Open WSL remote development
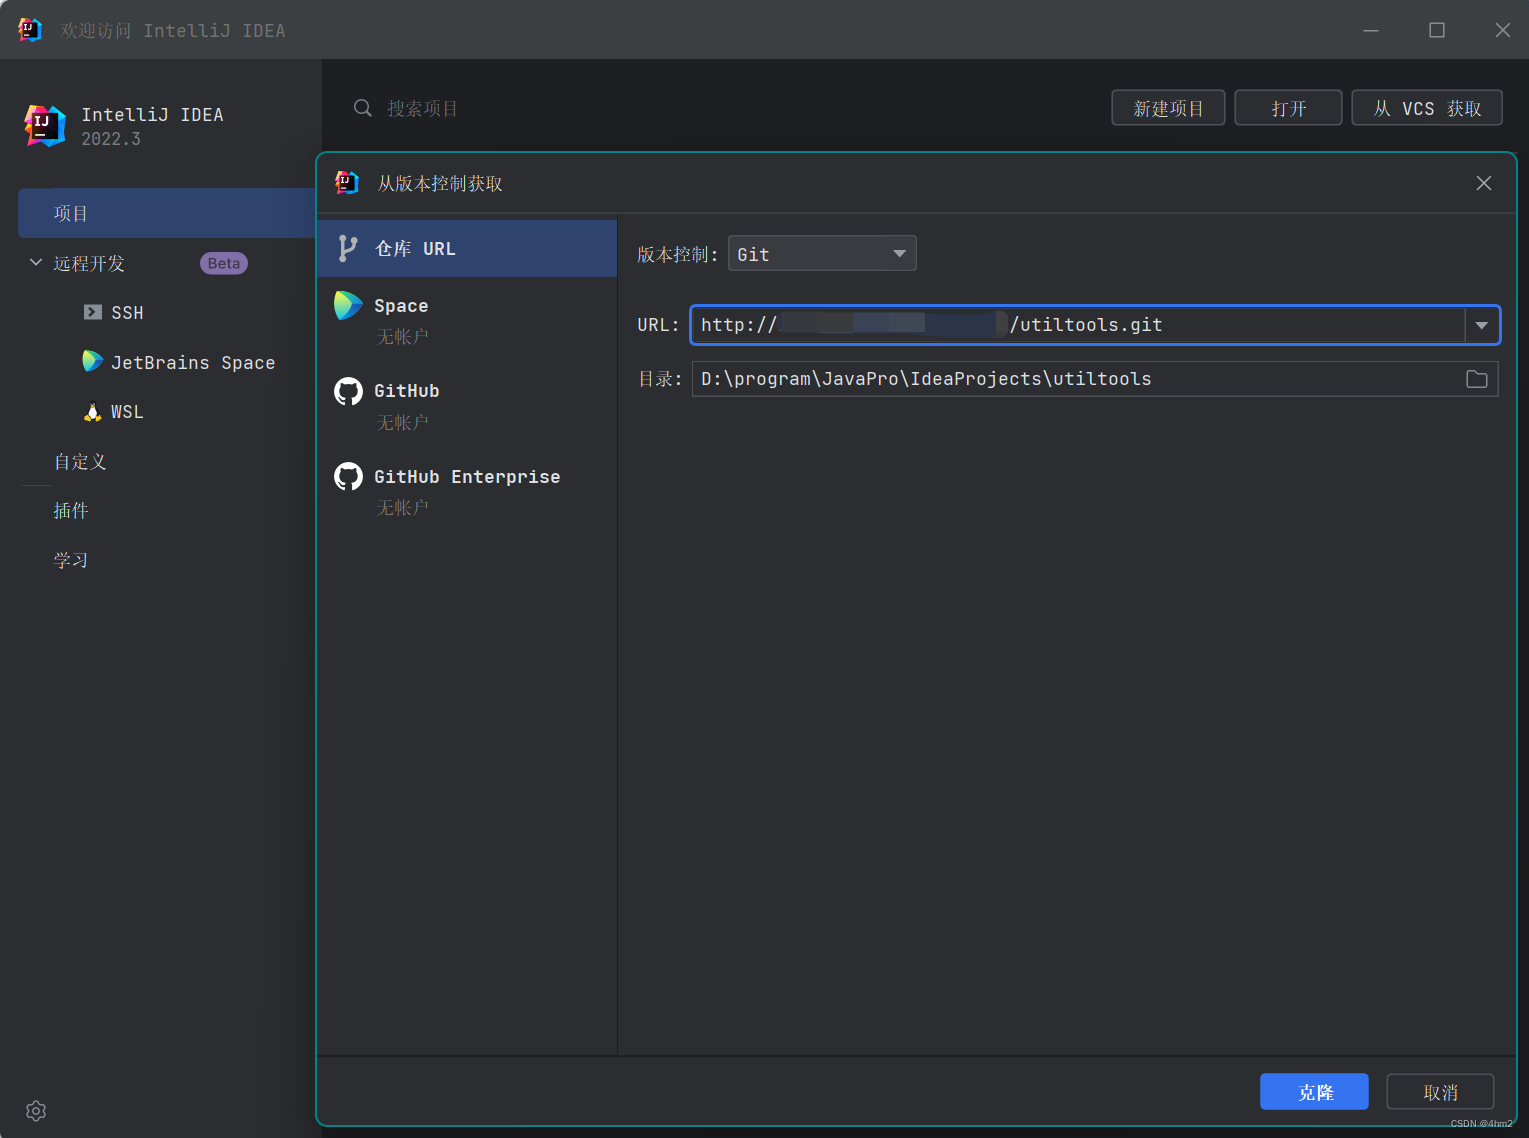1529x1138 pixels. pyautogui.click(x=127, y=412)
